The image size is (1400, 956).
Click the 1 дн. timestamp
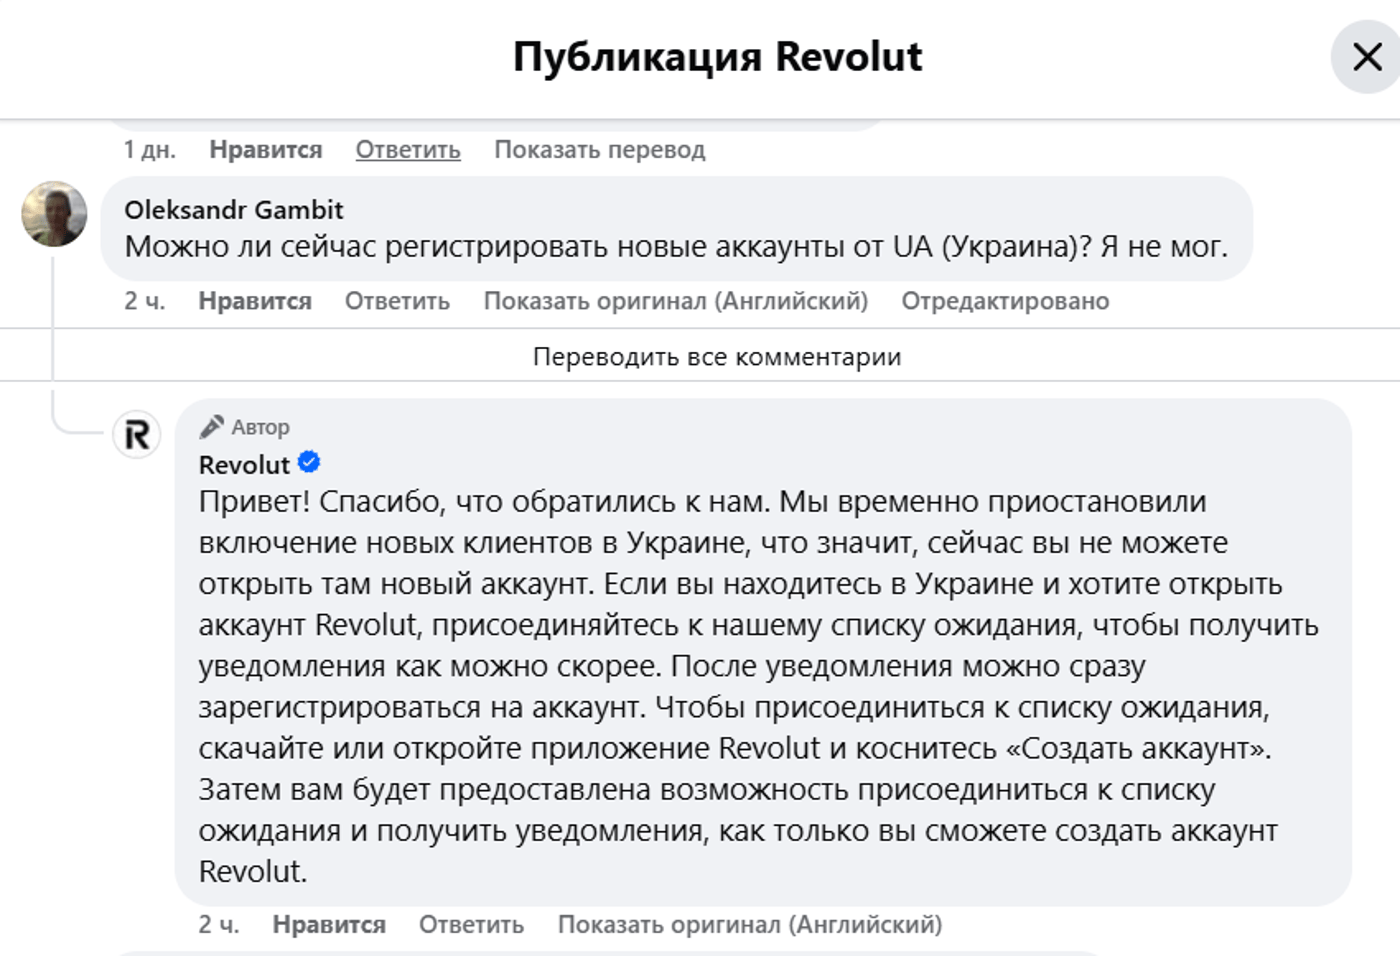(x=149, y=150)
